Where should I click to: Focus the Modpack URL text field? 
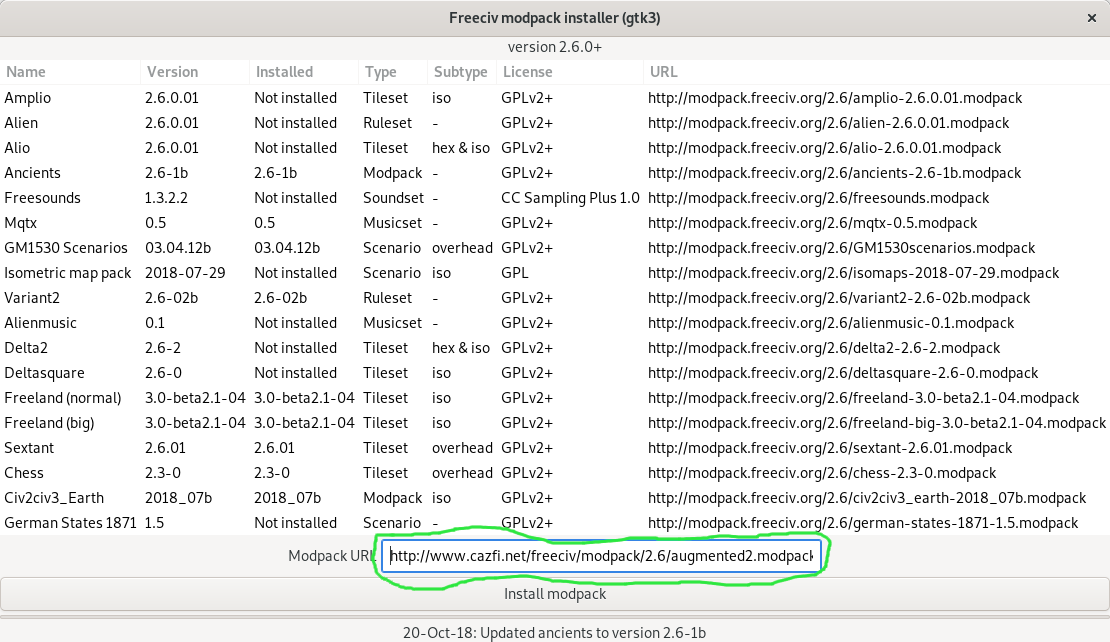600,556
